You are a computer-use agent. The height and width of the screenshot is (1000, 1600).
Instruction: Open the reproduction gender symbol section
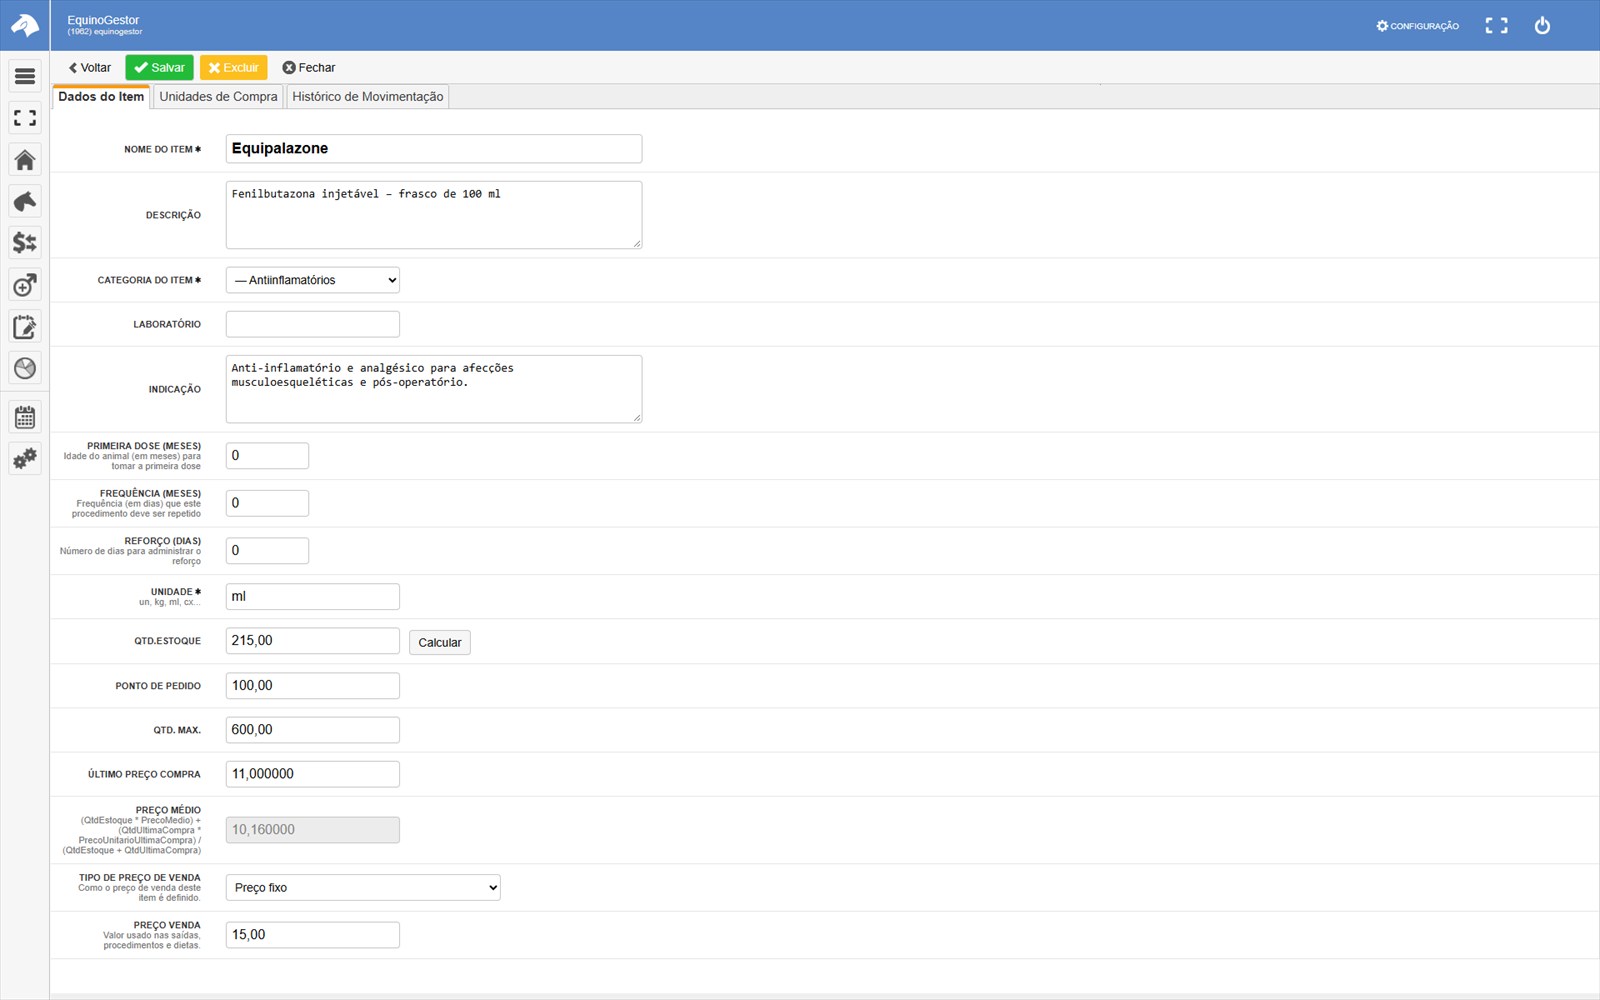click(25, 285)
